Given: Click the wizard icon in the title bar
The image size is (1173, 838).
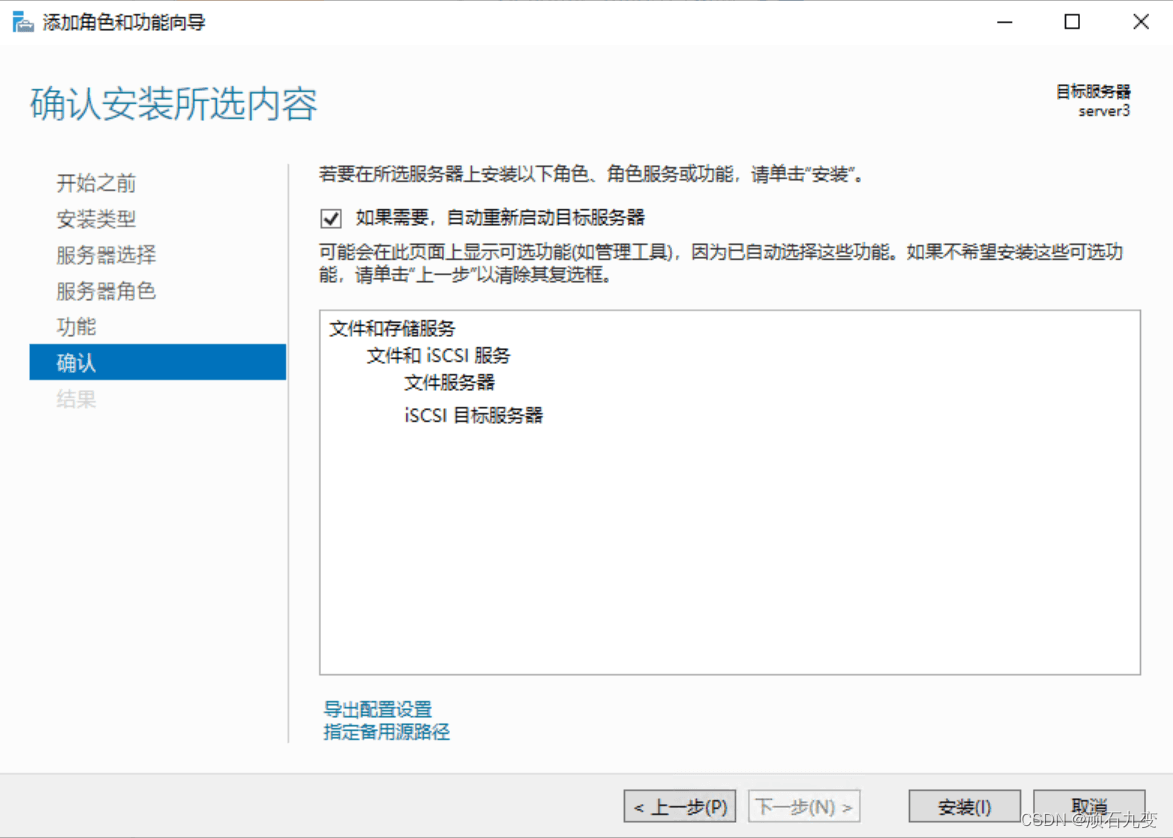Looking at the screenshot, I should click(23, 22).
